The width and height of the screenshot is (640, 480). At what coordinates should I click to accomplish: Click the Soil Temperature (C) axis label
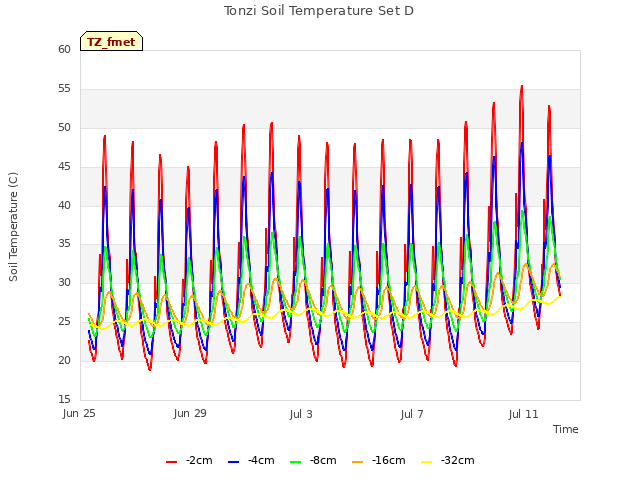click(x=13, y=227)
